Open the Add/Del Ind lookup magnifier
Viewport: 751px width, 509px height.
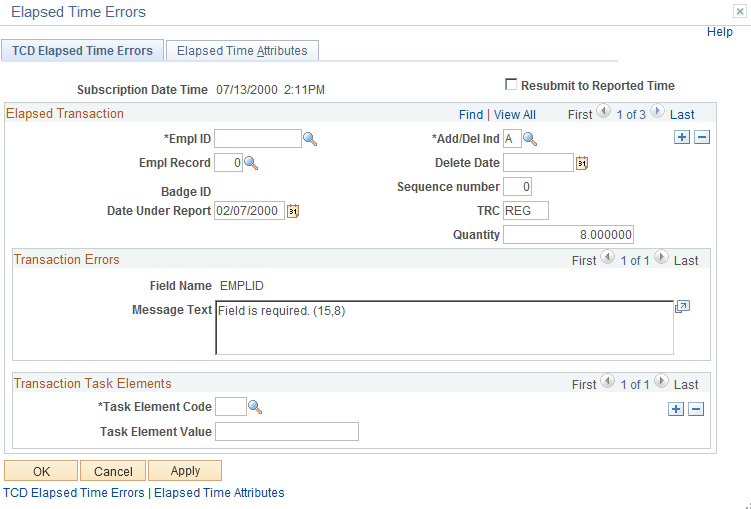pos(530,139)
